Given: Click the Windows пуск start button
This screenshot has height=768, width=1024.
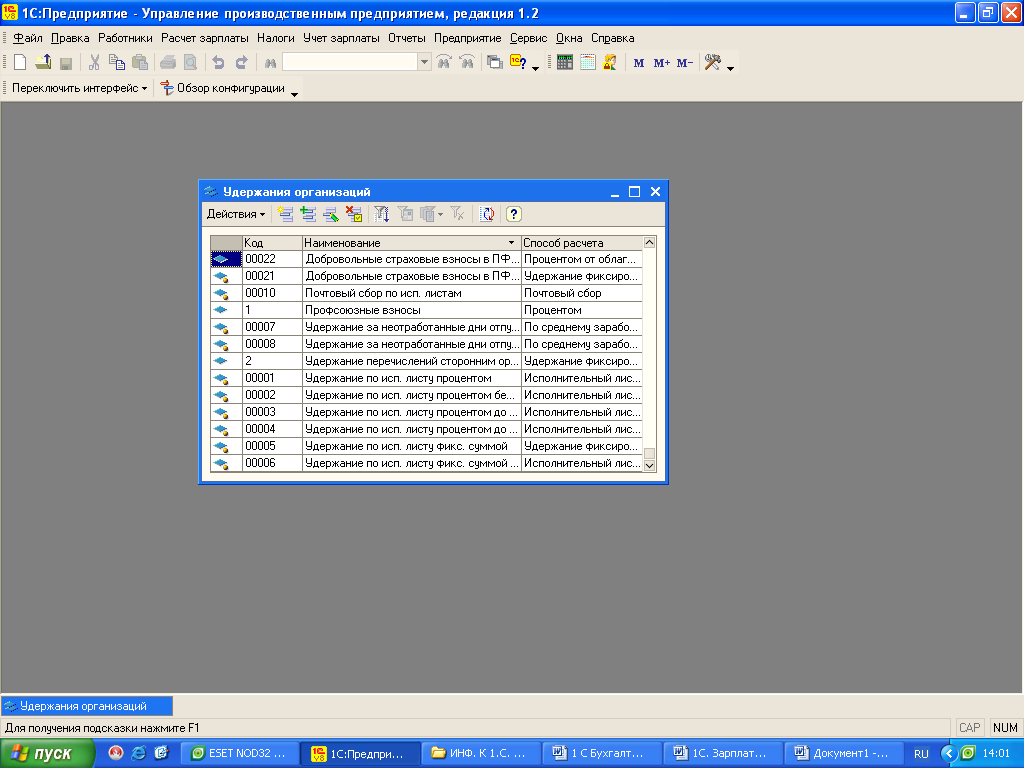Looking at the screenshot, I should (x=48, y=754).
